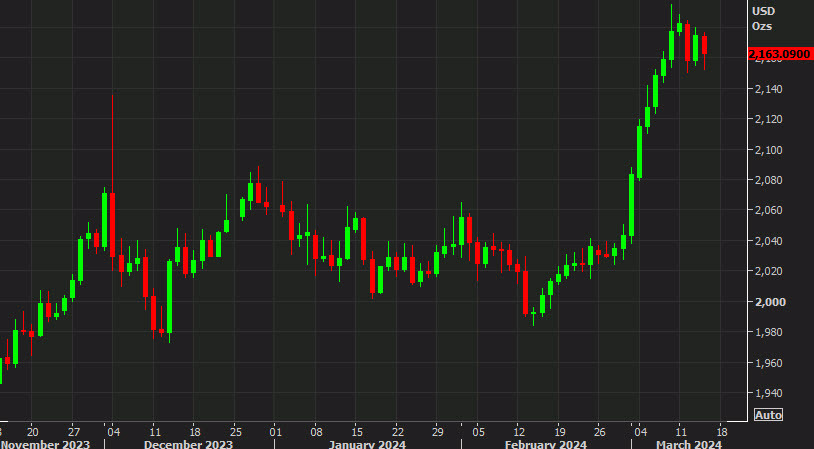Viewport: 814px width, 449px height.
Task: Click the 20 date label on time axis
Action: click(x=32, y=432)
